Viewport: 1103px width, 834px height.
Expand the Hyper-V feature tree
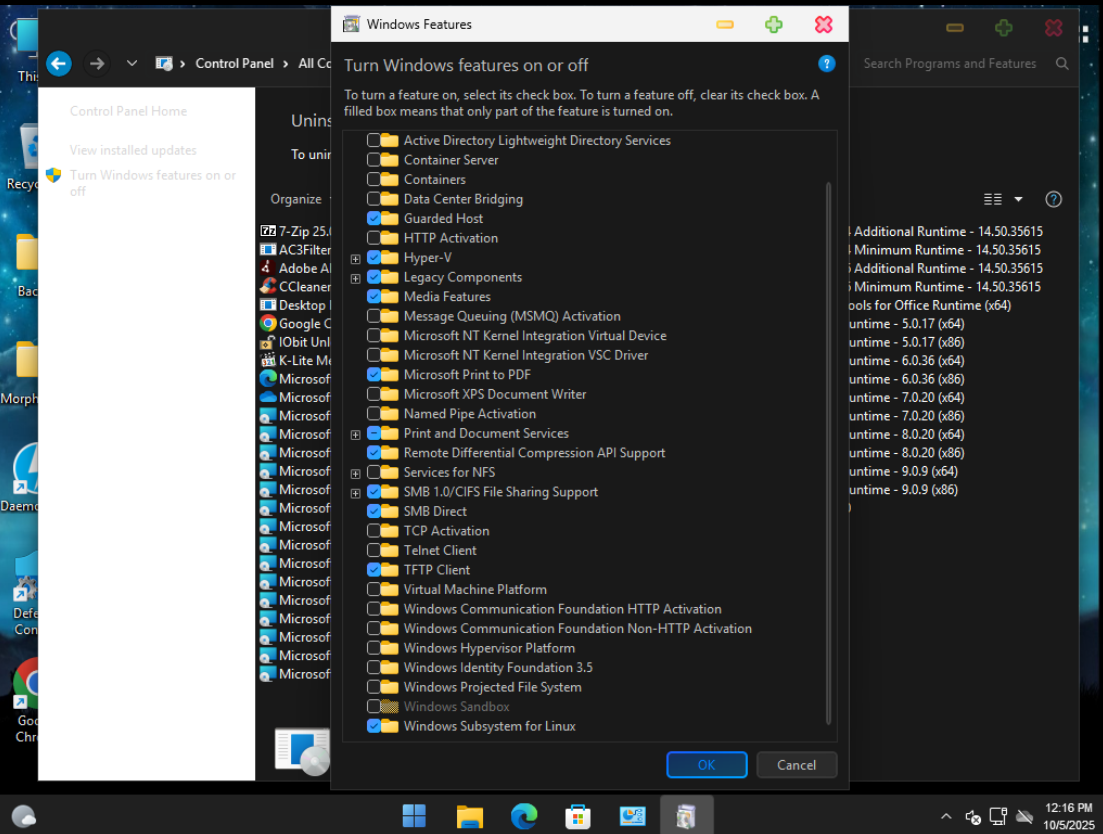(x=355, y=259)
